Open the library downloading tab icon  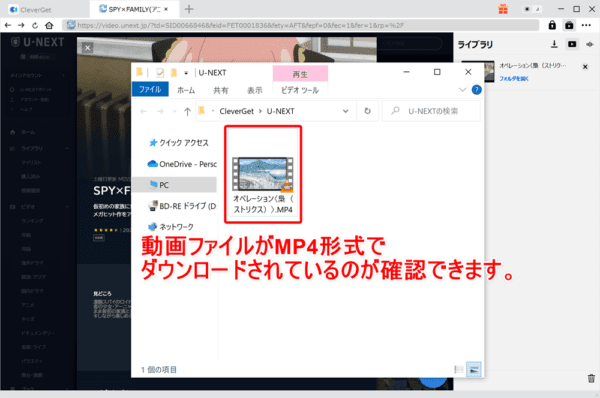pos(554,44)
